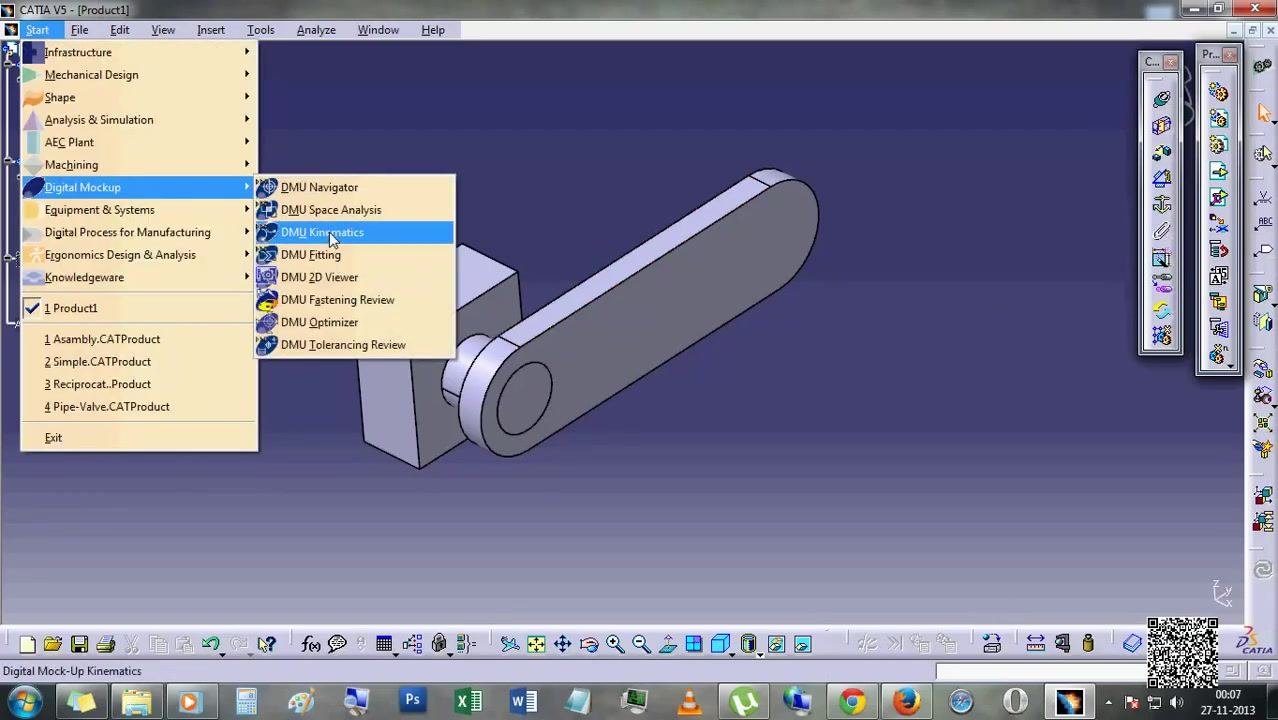Screen dimensions: 1278x720
Task: Click the Coincidence Constraint icon
Action: pyautogui.click(x=1161, y=99)
